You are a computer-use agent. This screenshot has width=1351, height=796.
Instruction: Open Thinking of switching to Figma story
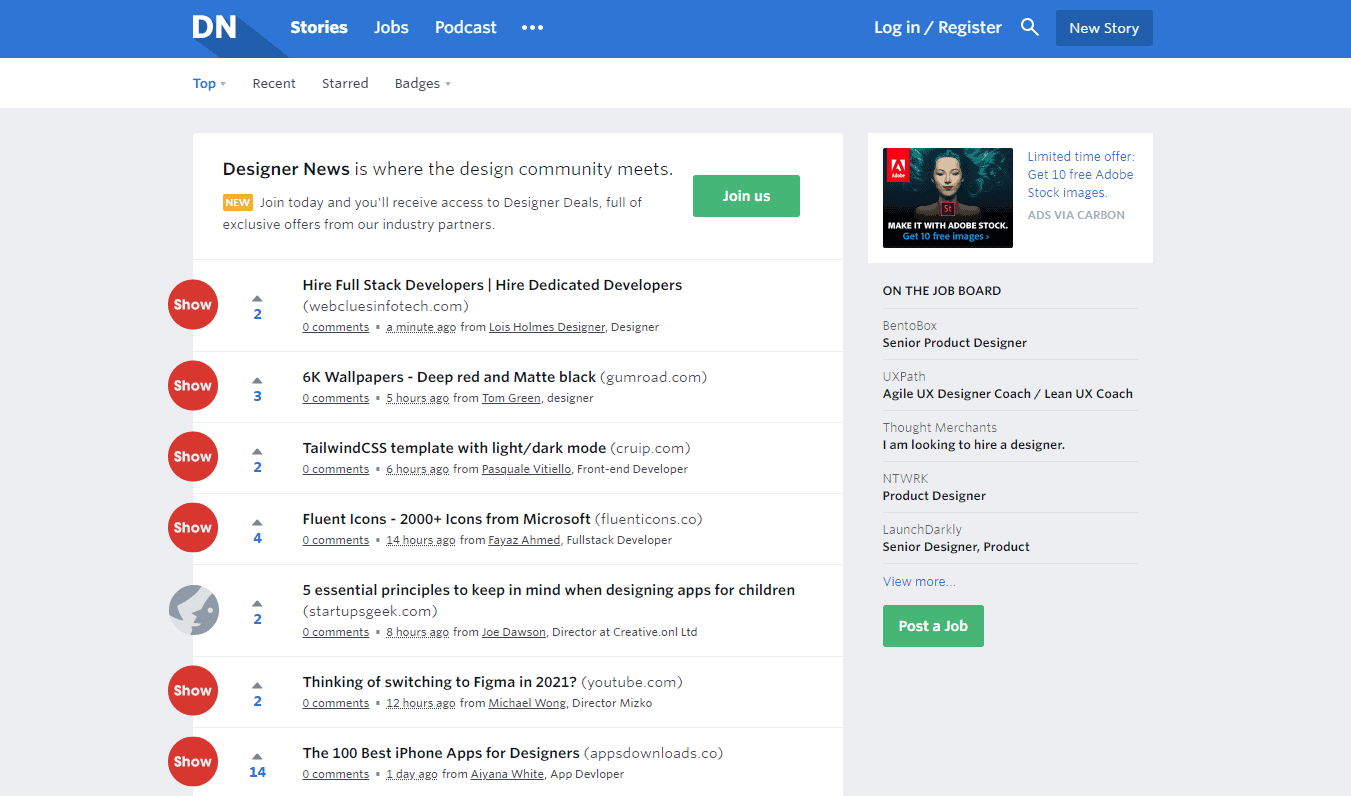coord(440,682)
